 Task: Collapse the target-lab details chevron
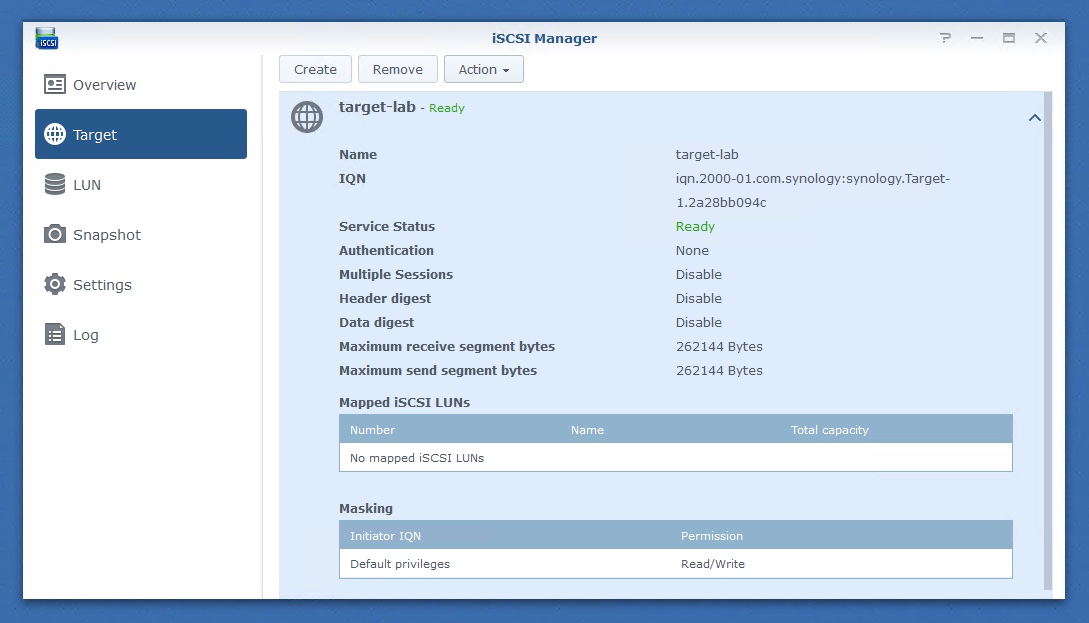[x=1035, y=118]
